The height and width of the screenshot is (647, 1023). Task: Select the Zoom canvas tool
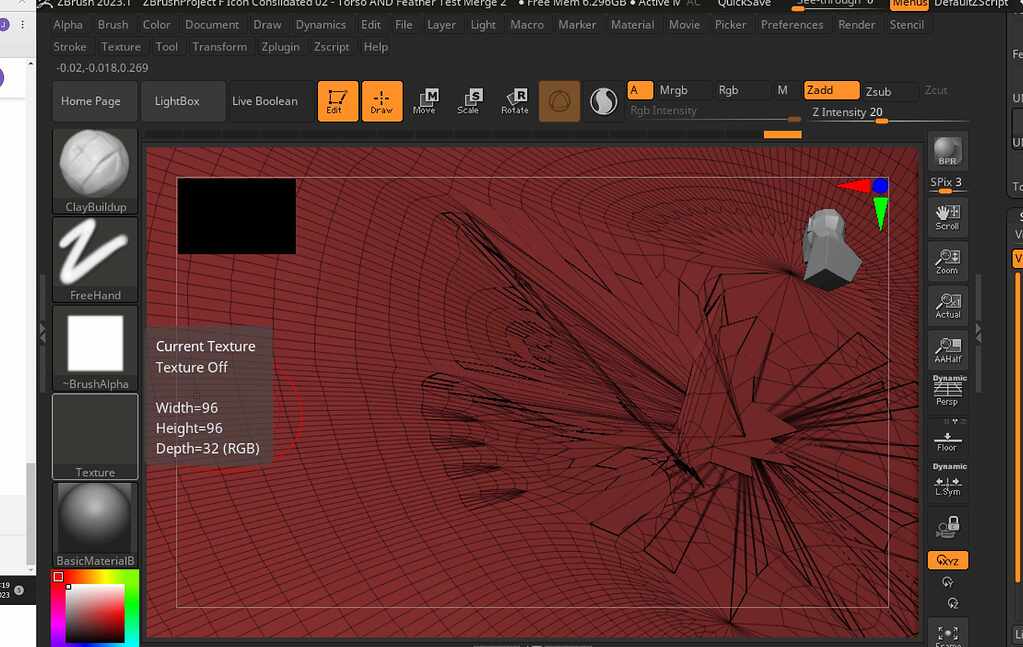click(x=946, y=260)
